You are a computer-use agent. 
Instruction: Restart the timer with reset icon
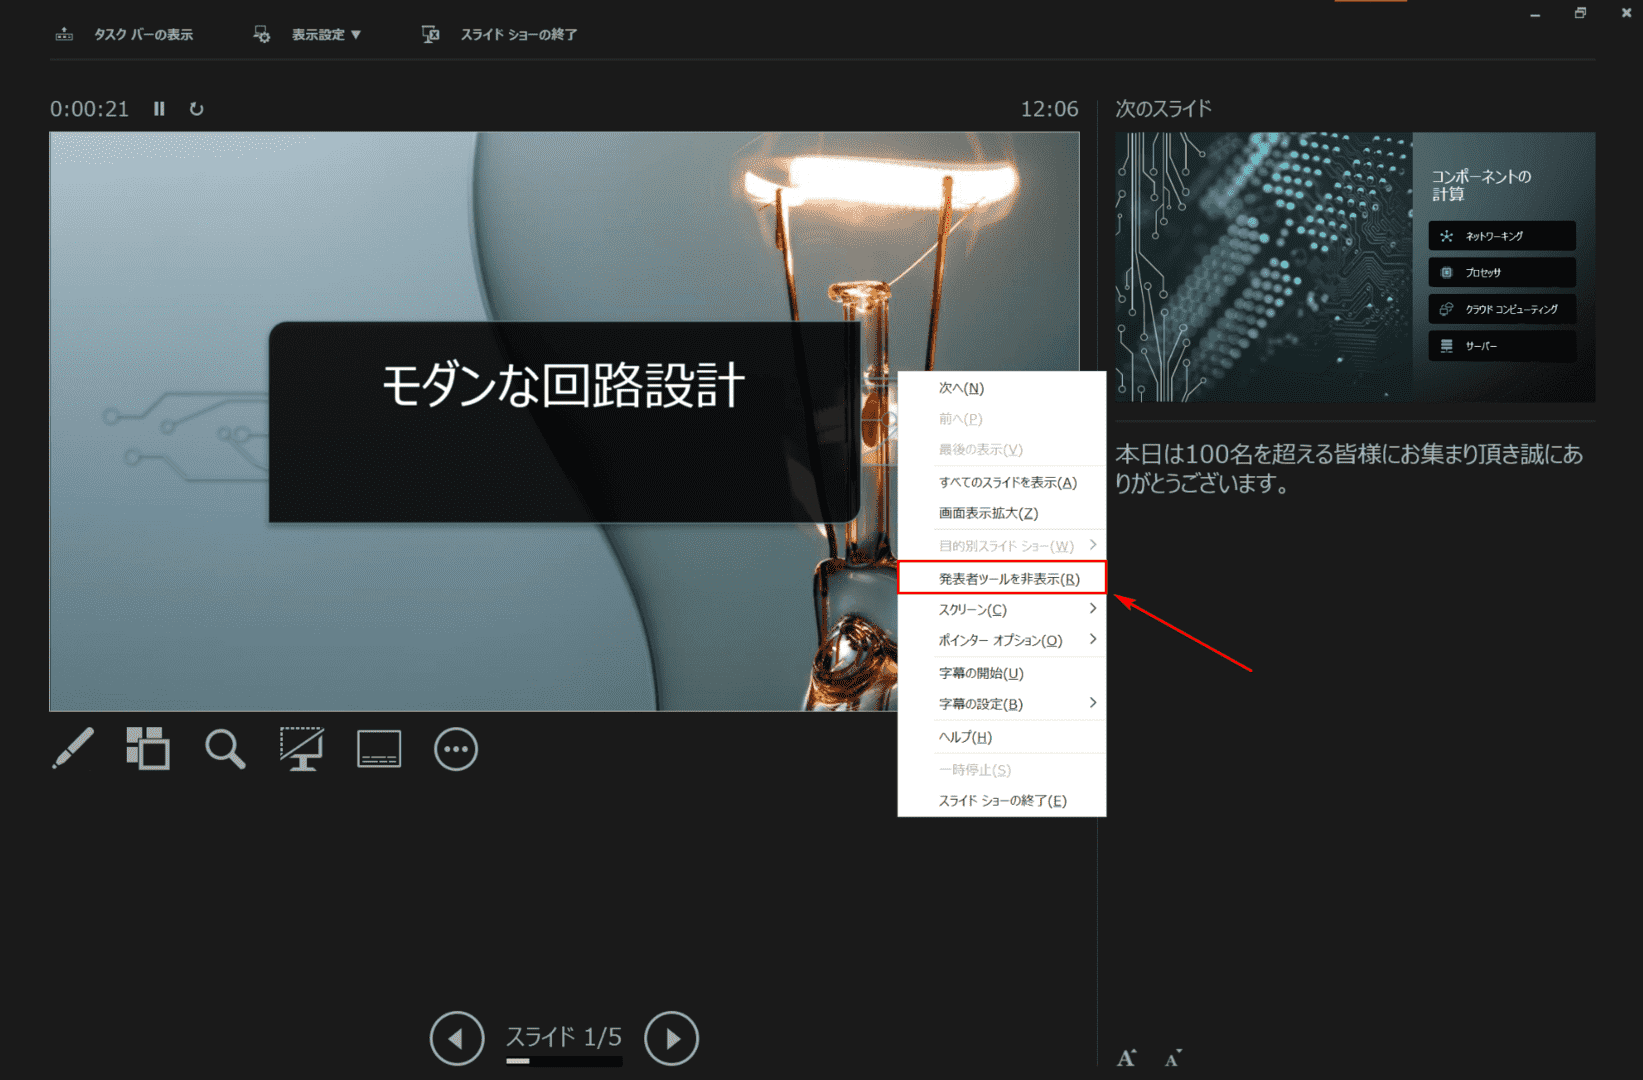point(197,109)
